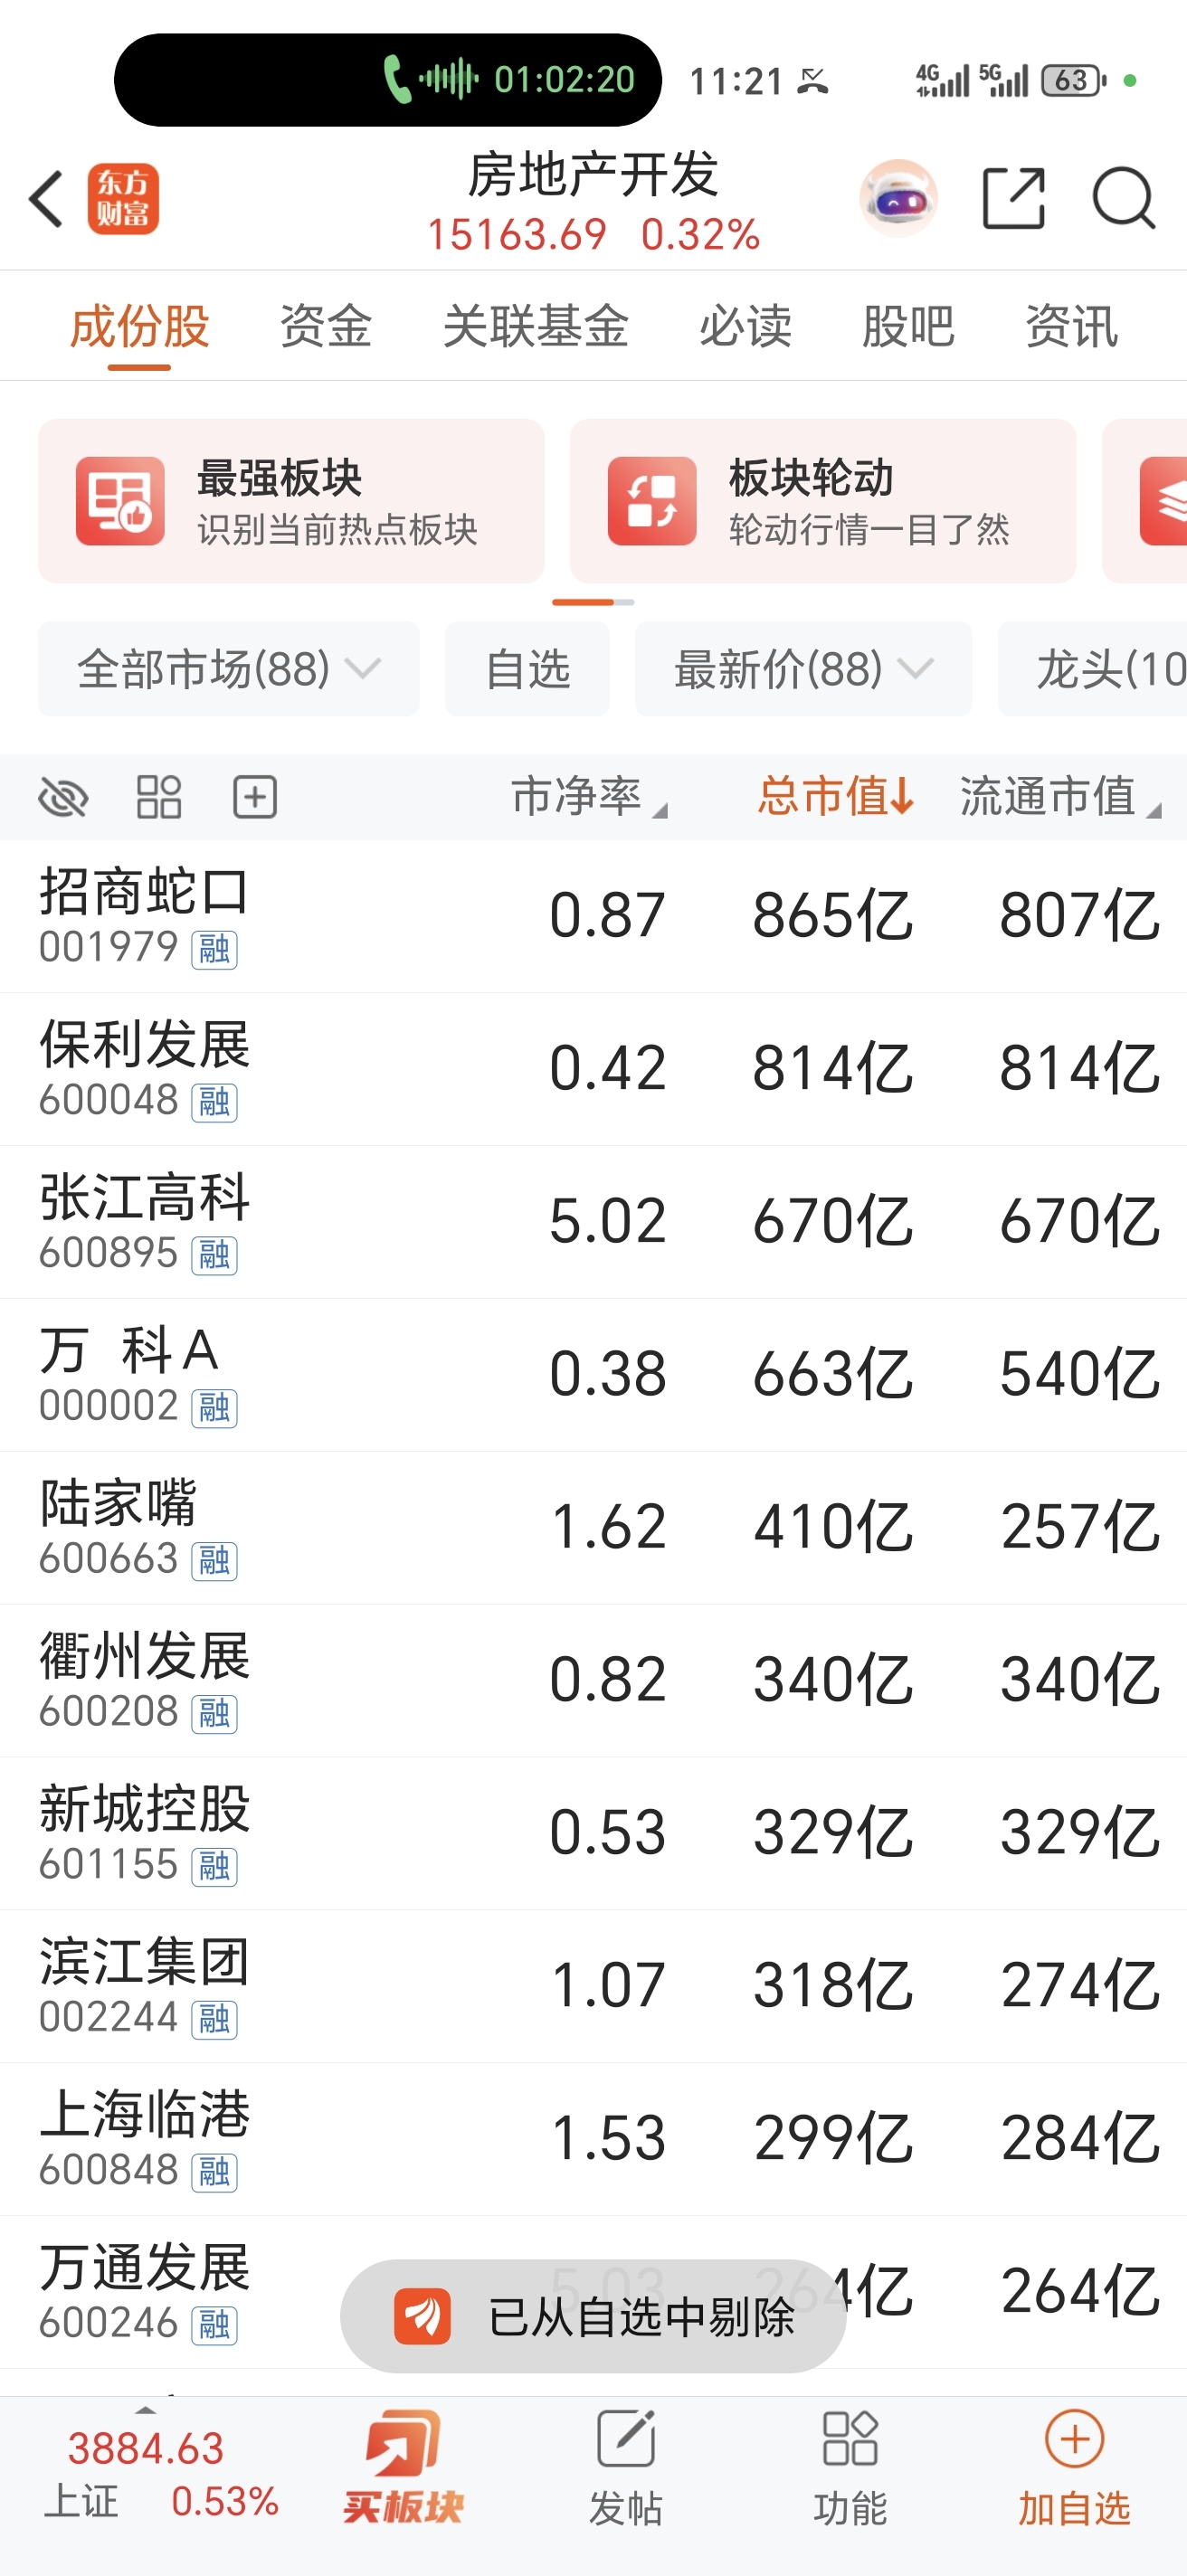The width and height of the screenshot is (1187, 2576).
Task: Tap the 融 badge for 上海临港
Action: click(214, 2173)
